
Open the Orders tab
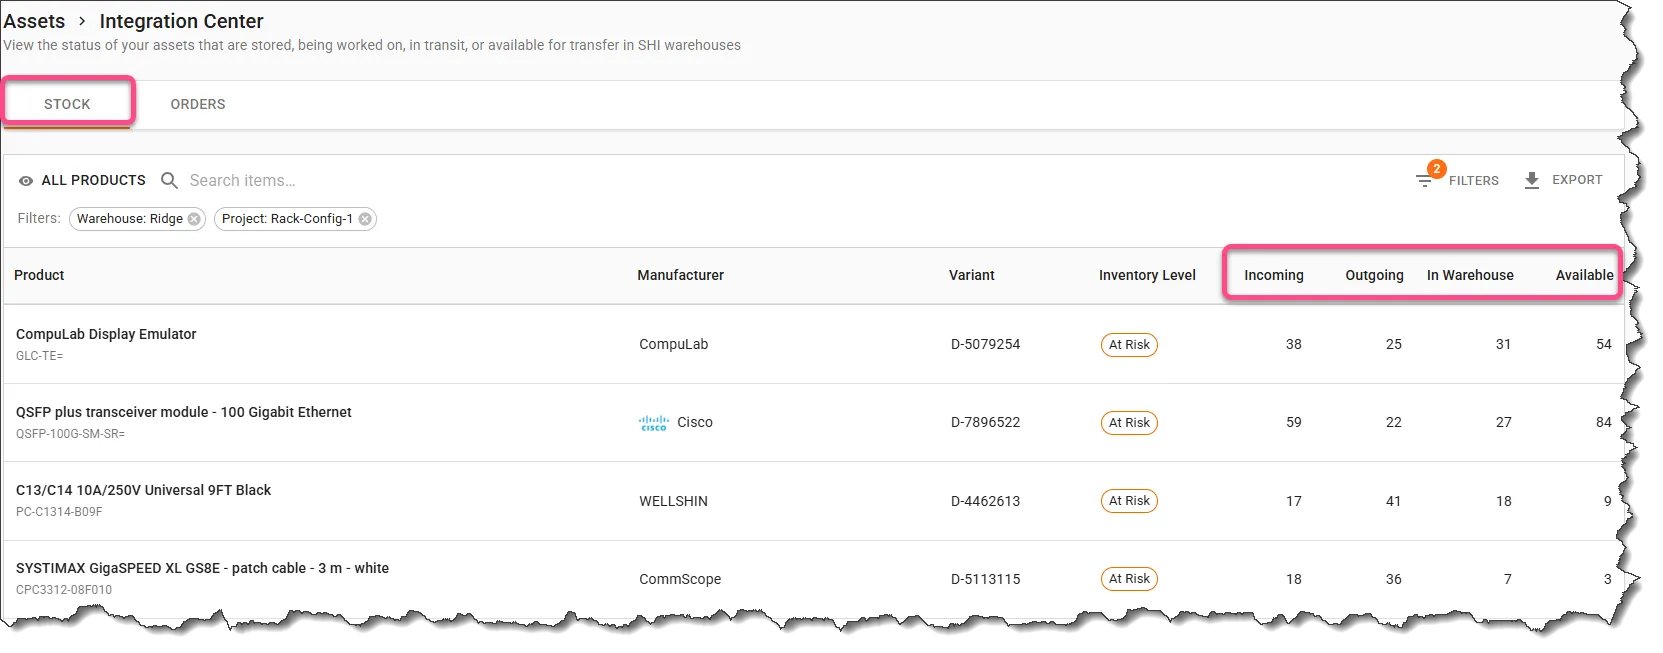[x=198, y=104]
